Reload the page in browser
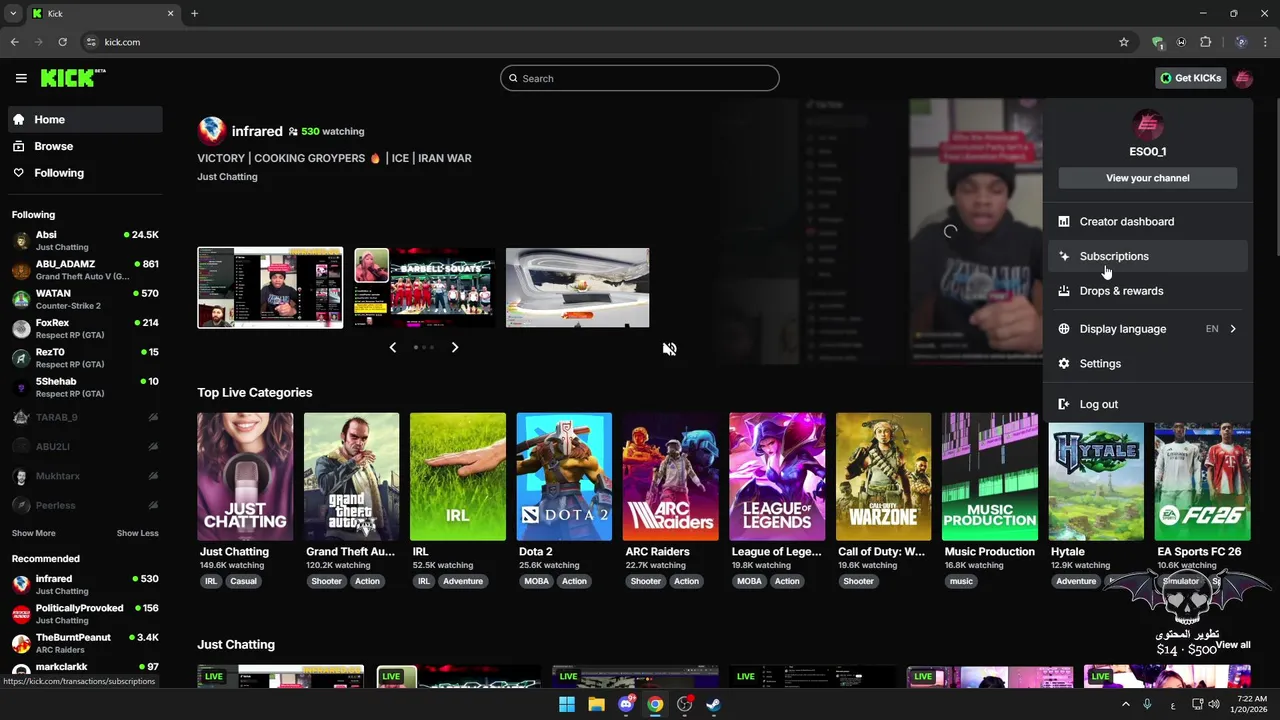 pos(62,42)
